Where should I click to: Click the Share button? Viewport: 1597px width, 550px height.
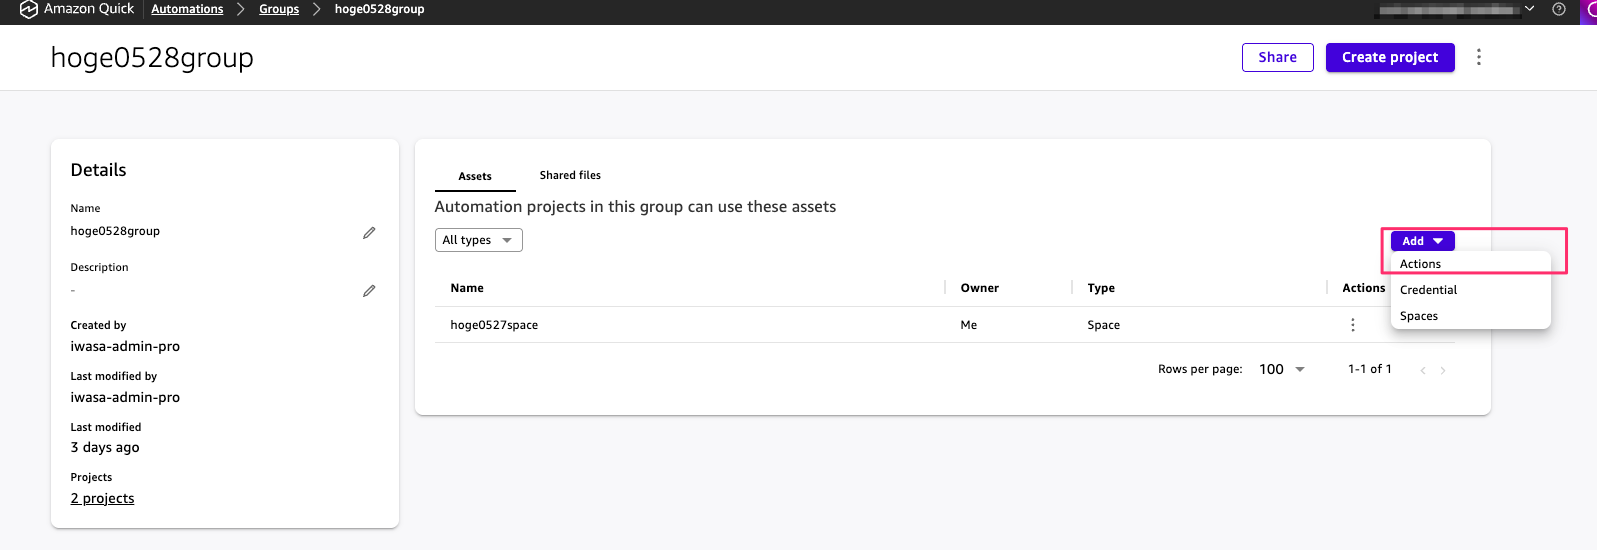point(1277,57)
